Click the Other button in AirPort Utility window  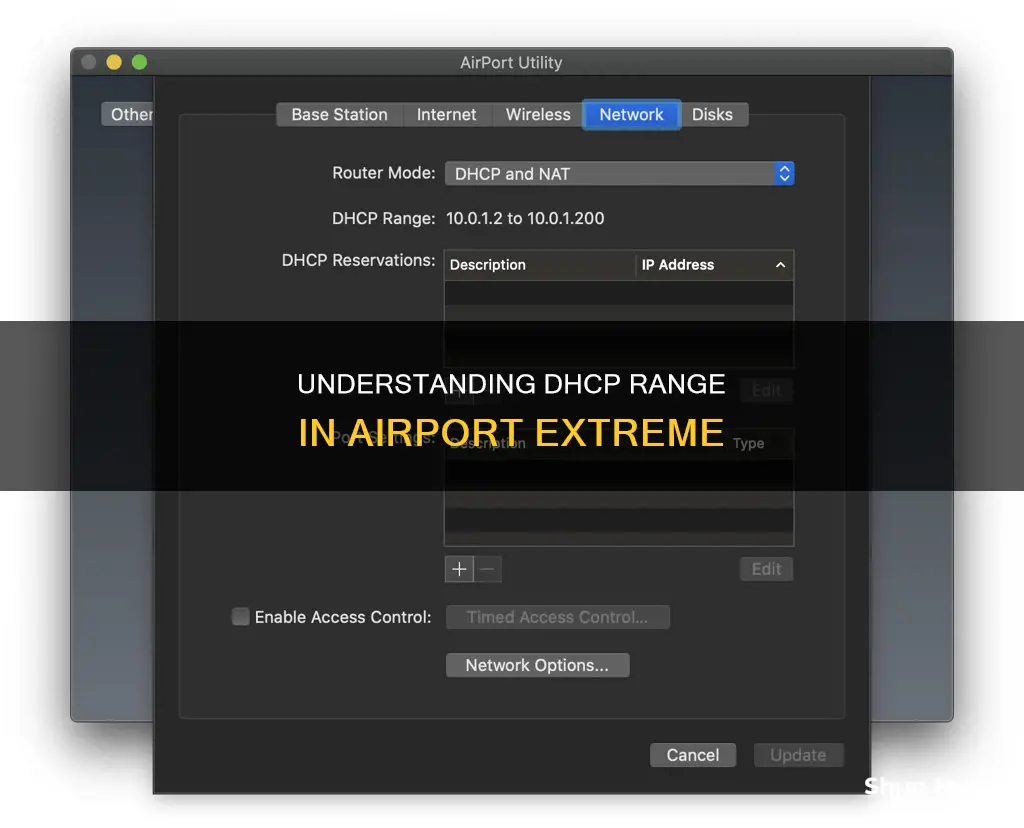pos(128,115)
